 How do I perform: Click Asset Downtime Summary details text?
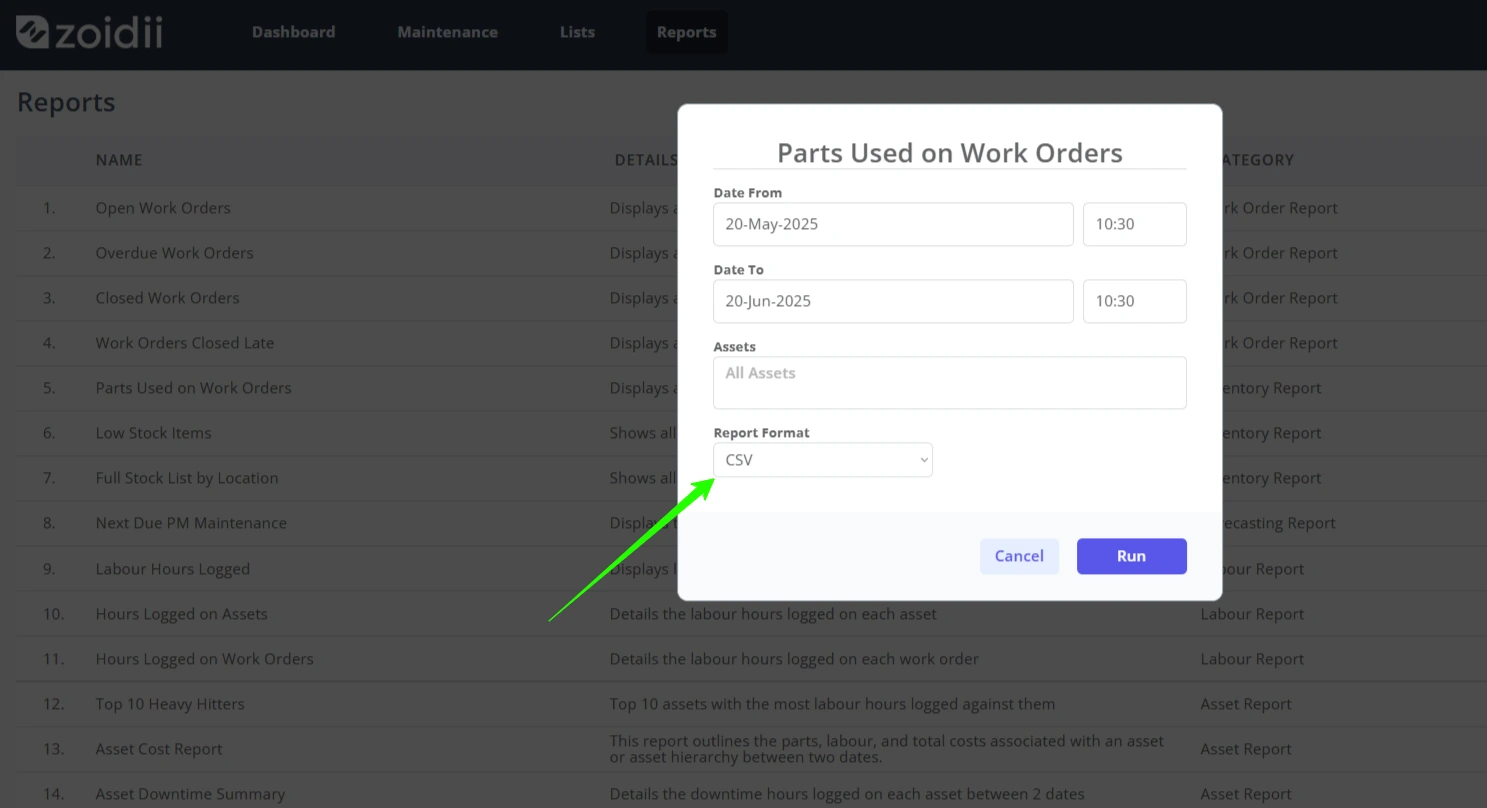[x=847, y=794]
